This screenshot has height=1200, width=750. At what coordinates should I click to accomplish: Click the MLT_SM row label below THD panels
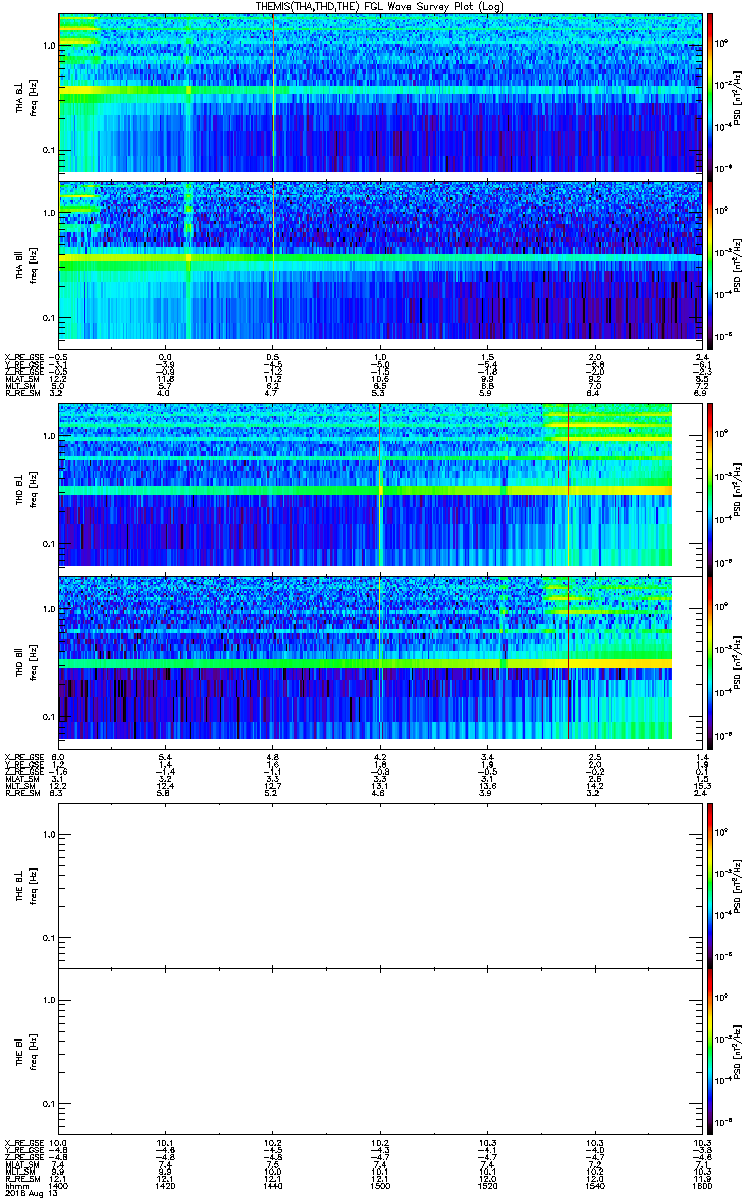tap(18, 787)
